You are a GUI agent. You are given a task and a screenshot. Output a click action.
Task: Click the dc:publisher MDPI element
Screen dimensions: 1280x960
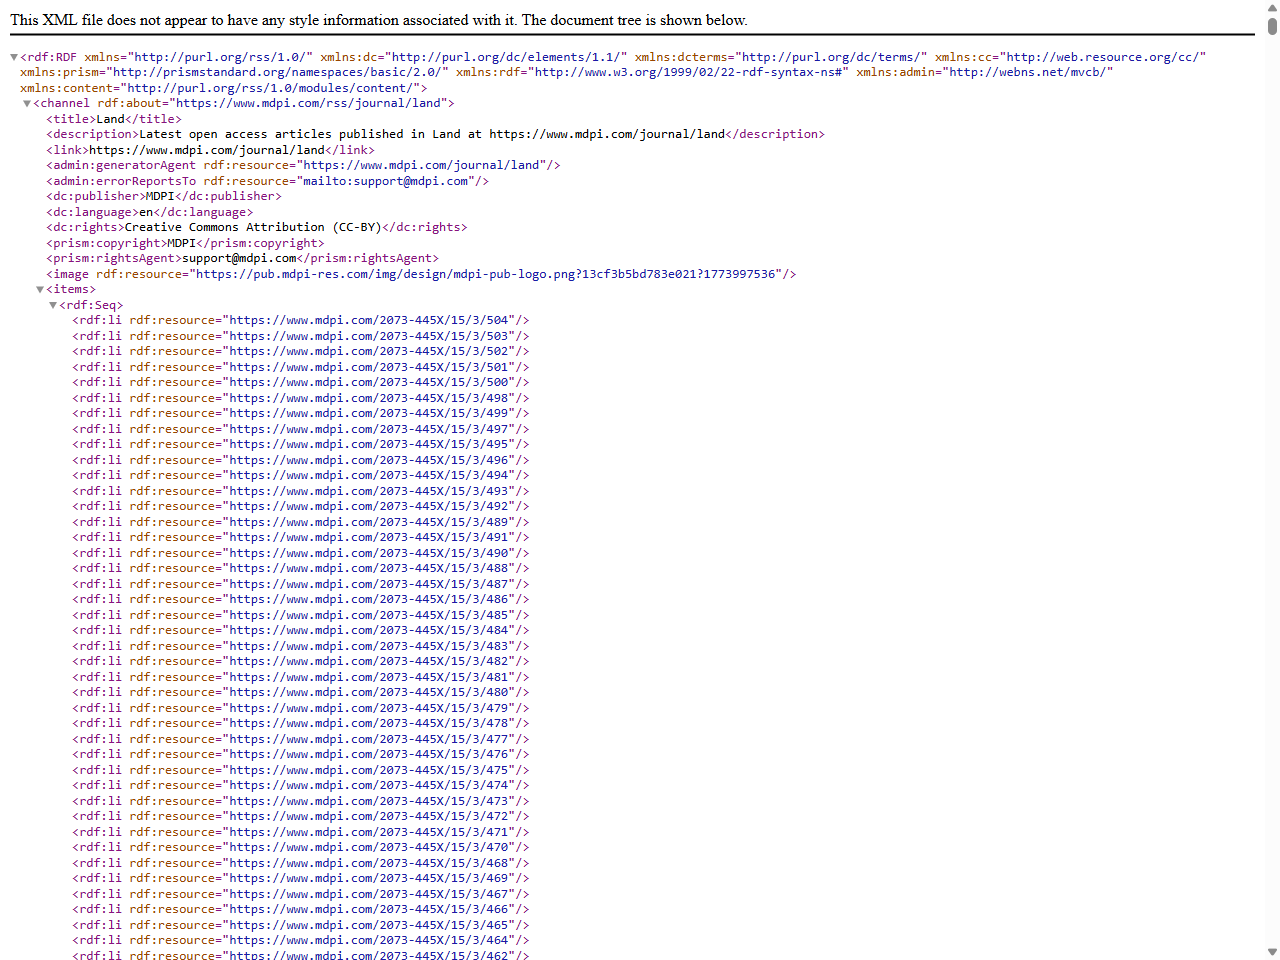point(163,196)
